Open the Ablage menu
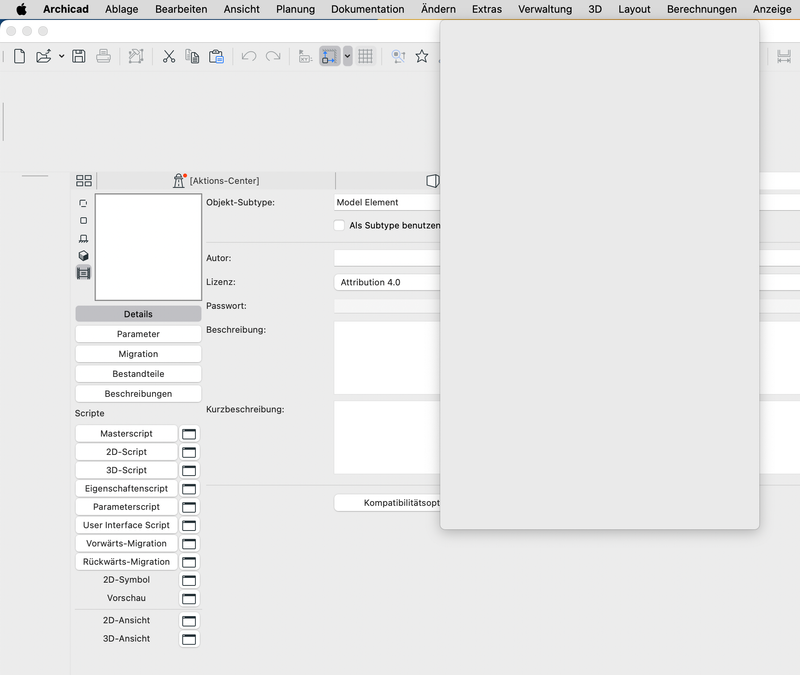The height and width of the screenshot is (675, 800). [x=121, y=9]
